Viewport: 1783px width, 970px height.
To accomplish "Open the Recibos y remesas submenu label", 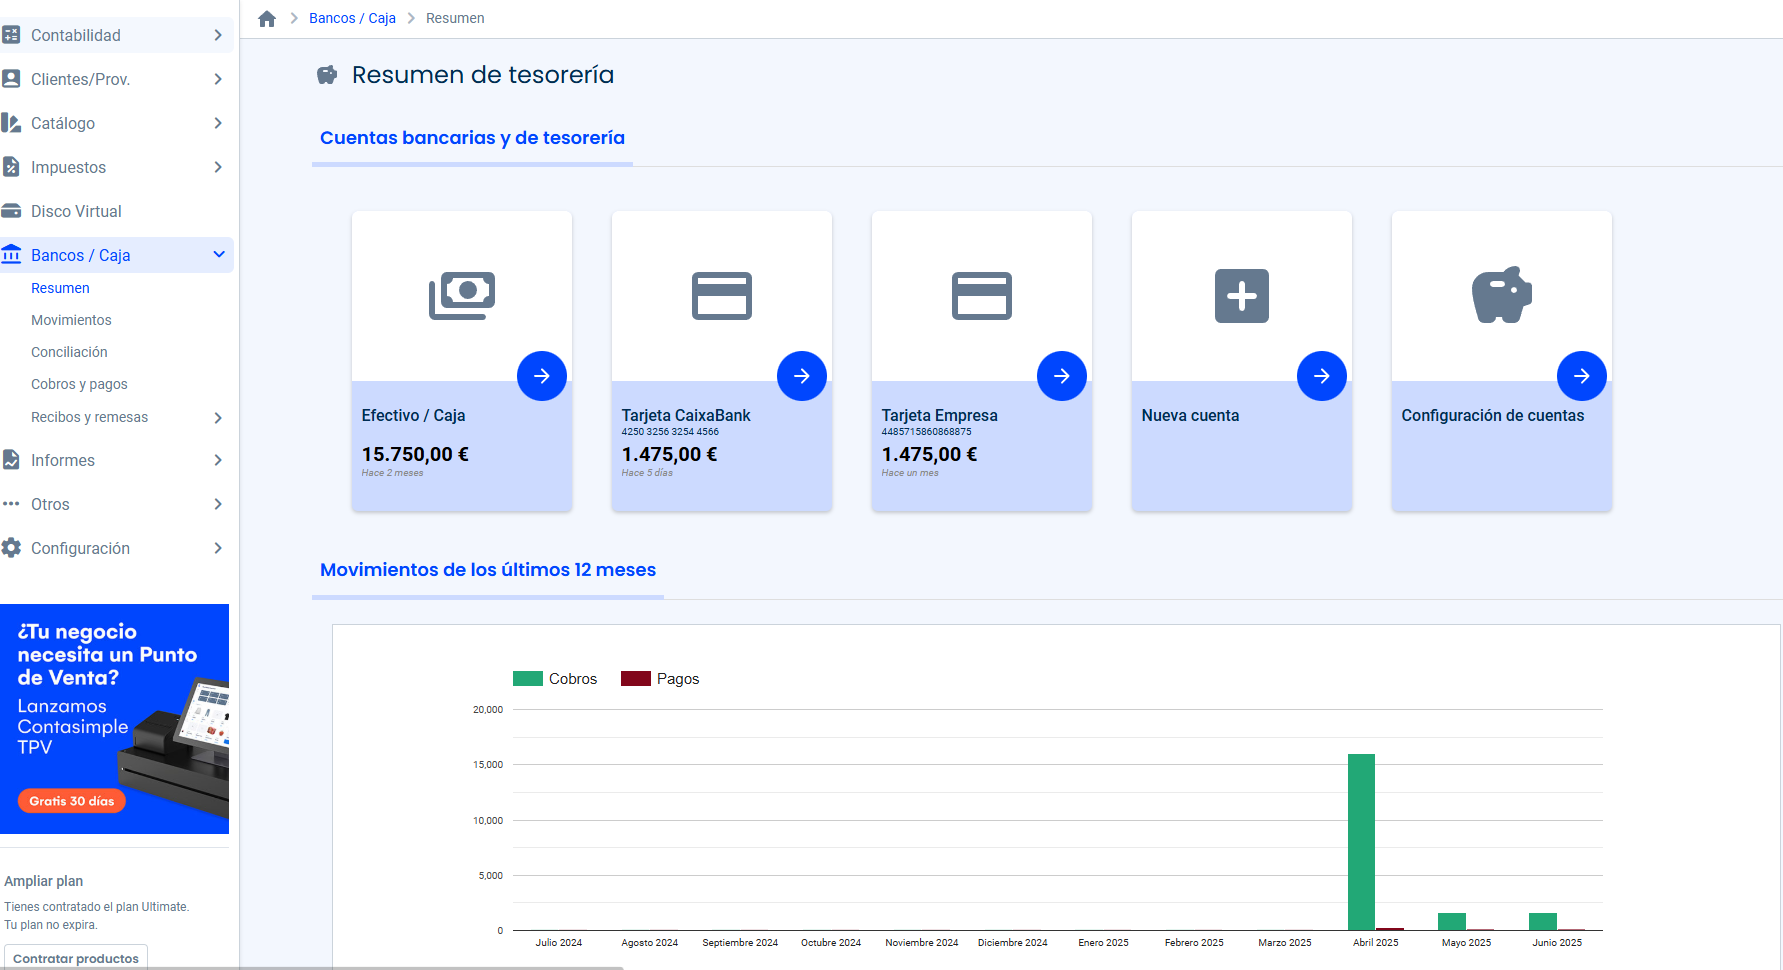I will (89, 417).
